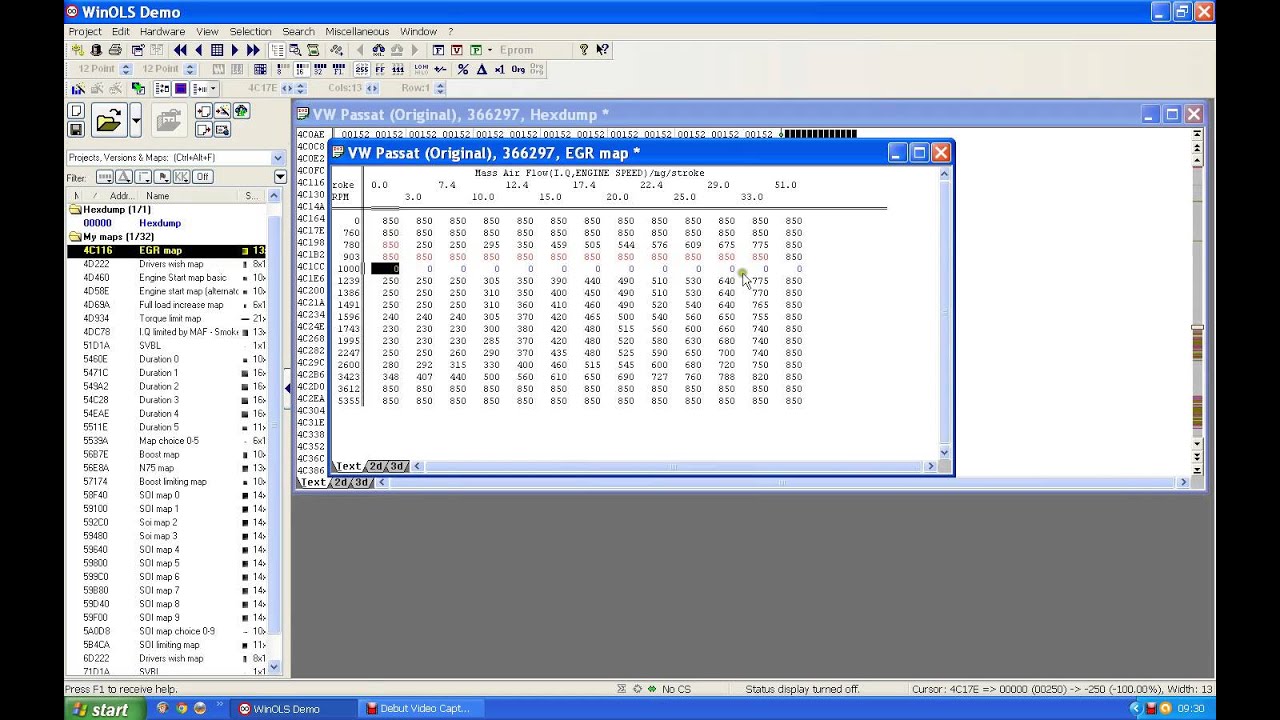Image resolution: width=1280 pixels, height=720 pixels.
Task: Open the dropdown arrow next to green P icon
Action: pos(490,50)
